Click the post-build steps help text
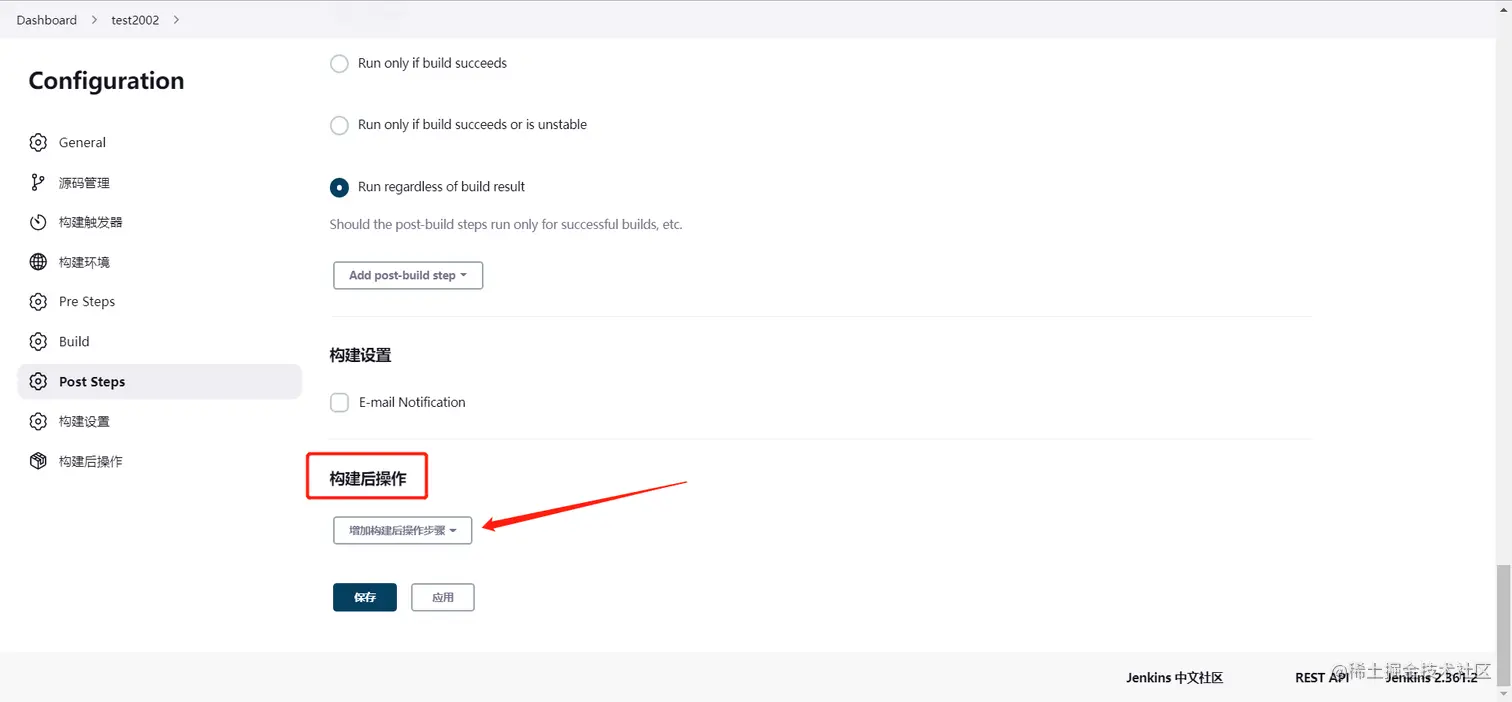 click(506, 224)
